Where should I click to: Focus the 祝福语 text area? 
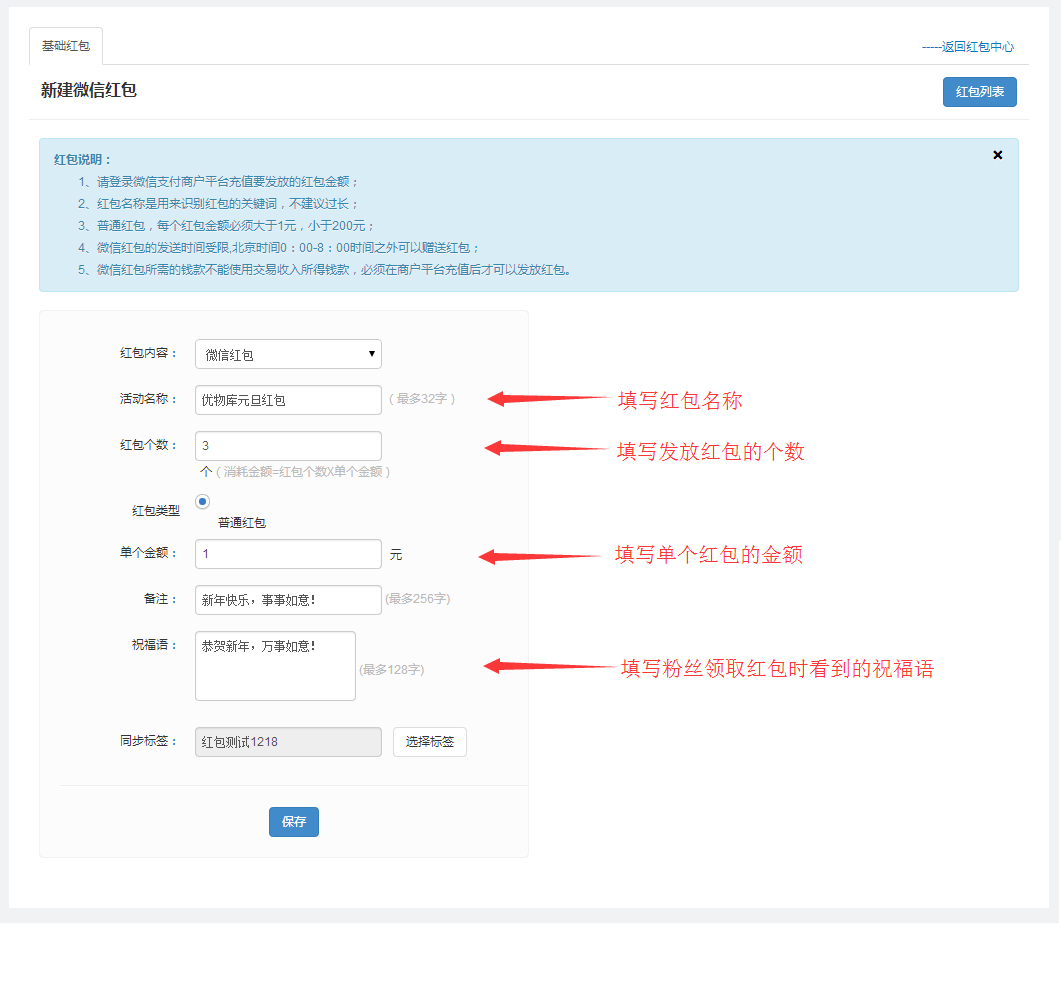click(x=275, y=665)
